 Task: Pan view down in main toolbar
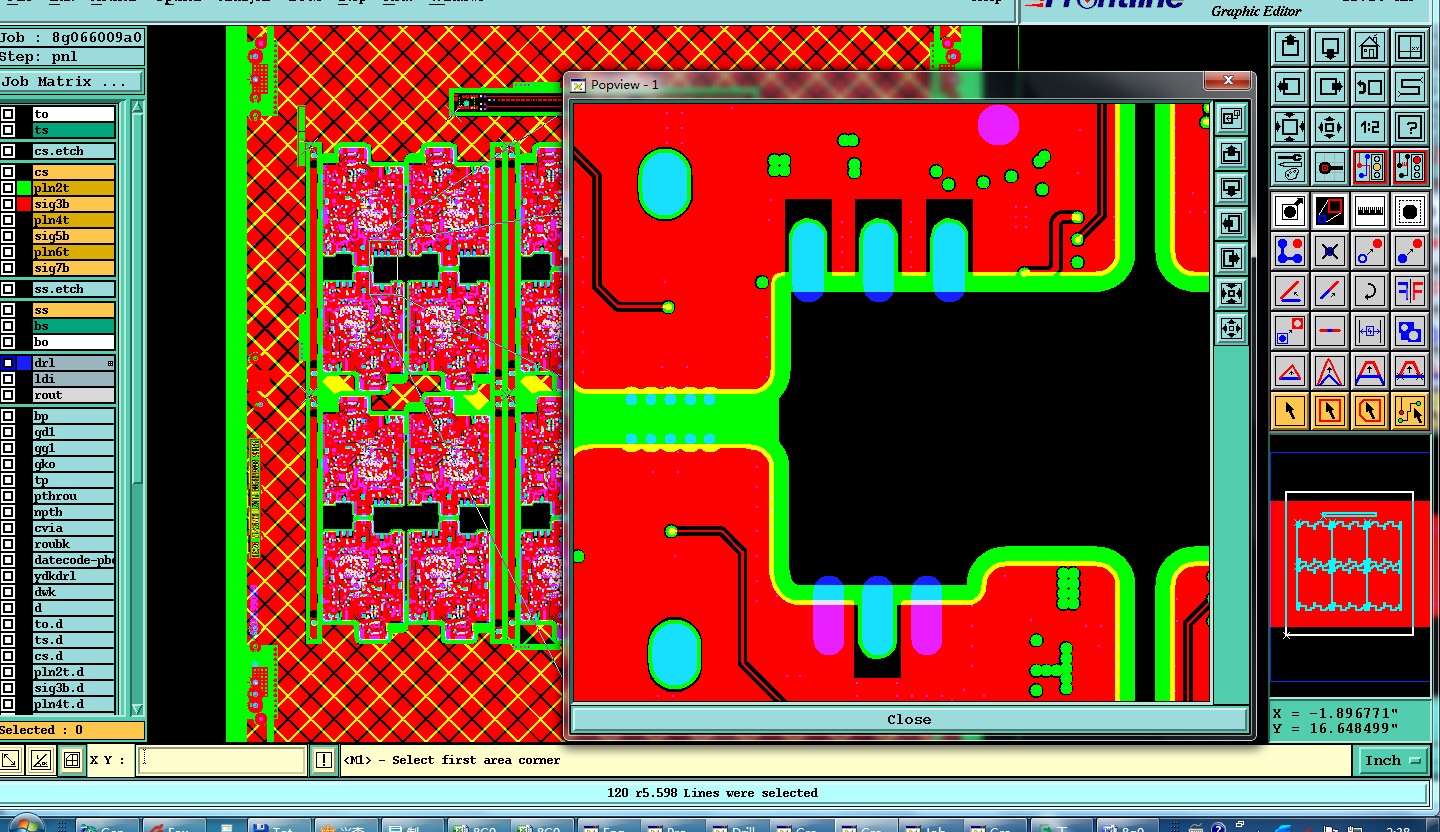pos(1330,47)
